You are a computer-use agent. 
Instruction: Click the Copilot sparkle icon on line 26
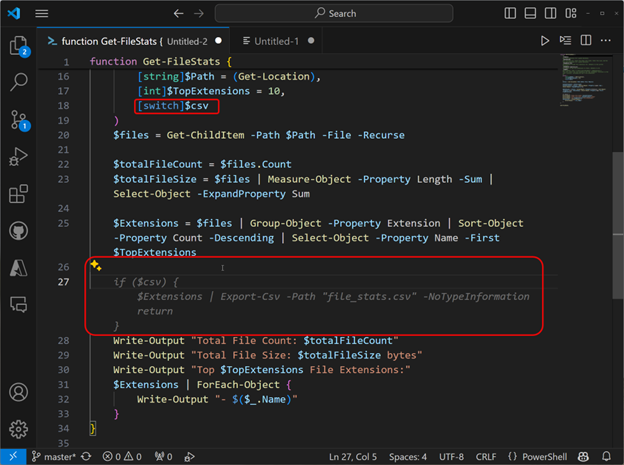96,265
